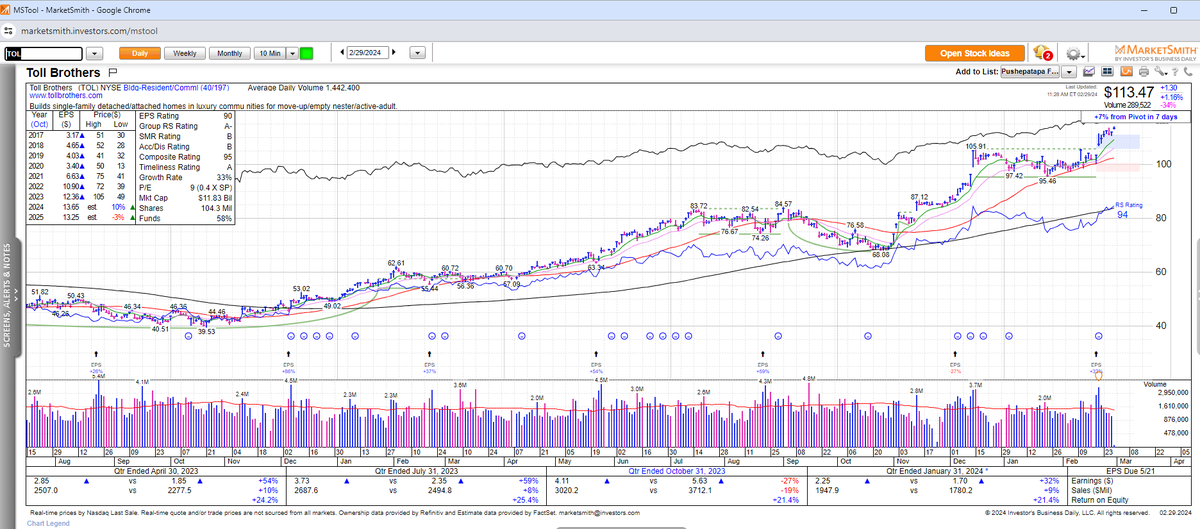
Task: Switch to Daily chart
Action: point(139,53)
